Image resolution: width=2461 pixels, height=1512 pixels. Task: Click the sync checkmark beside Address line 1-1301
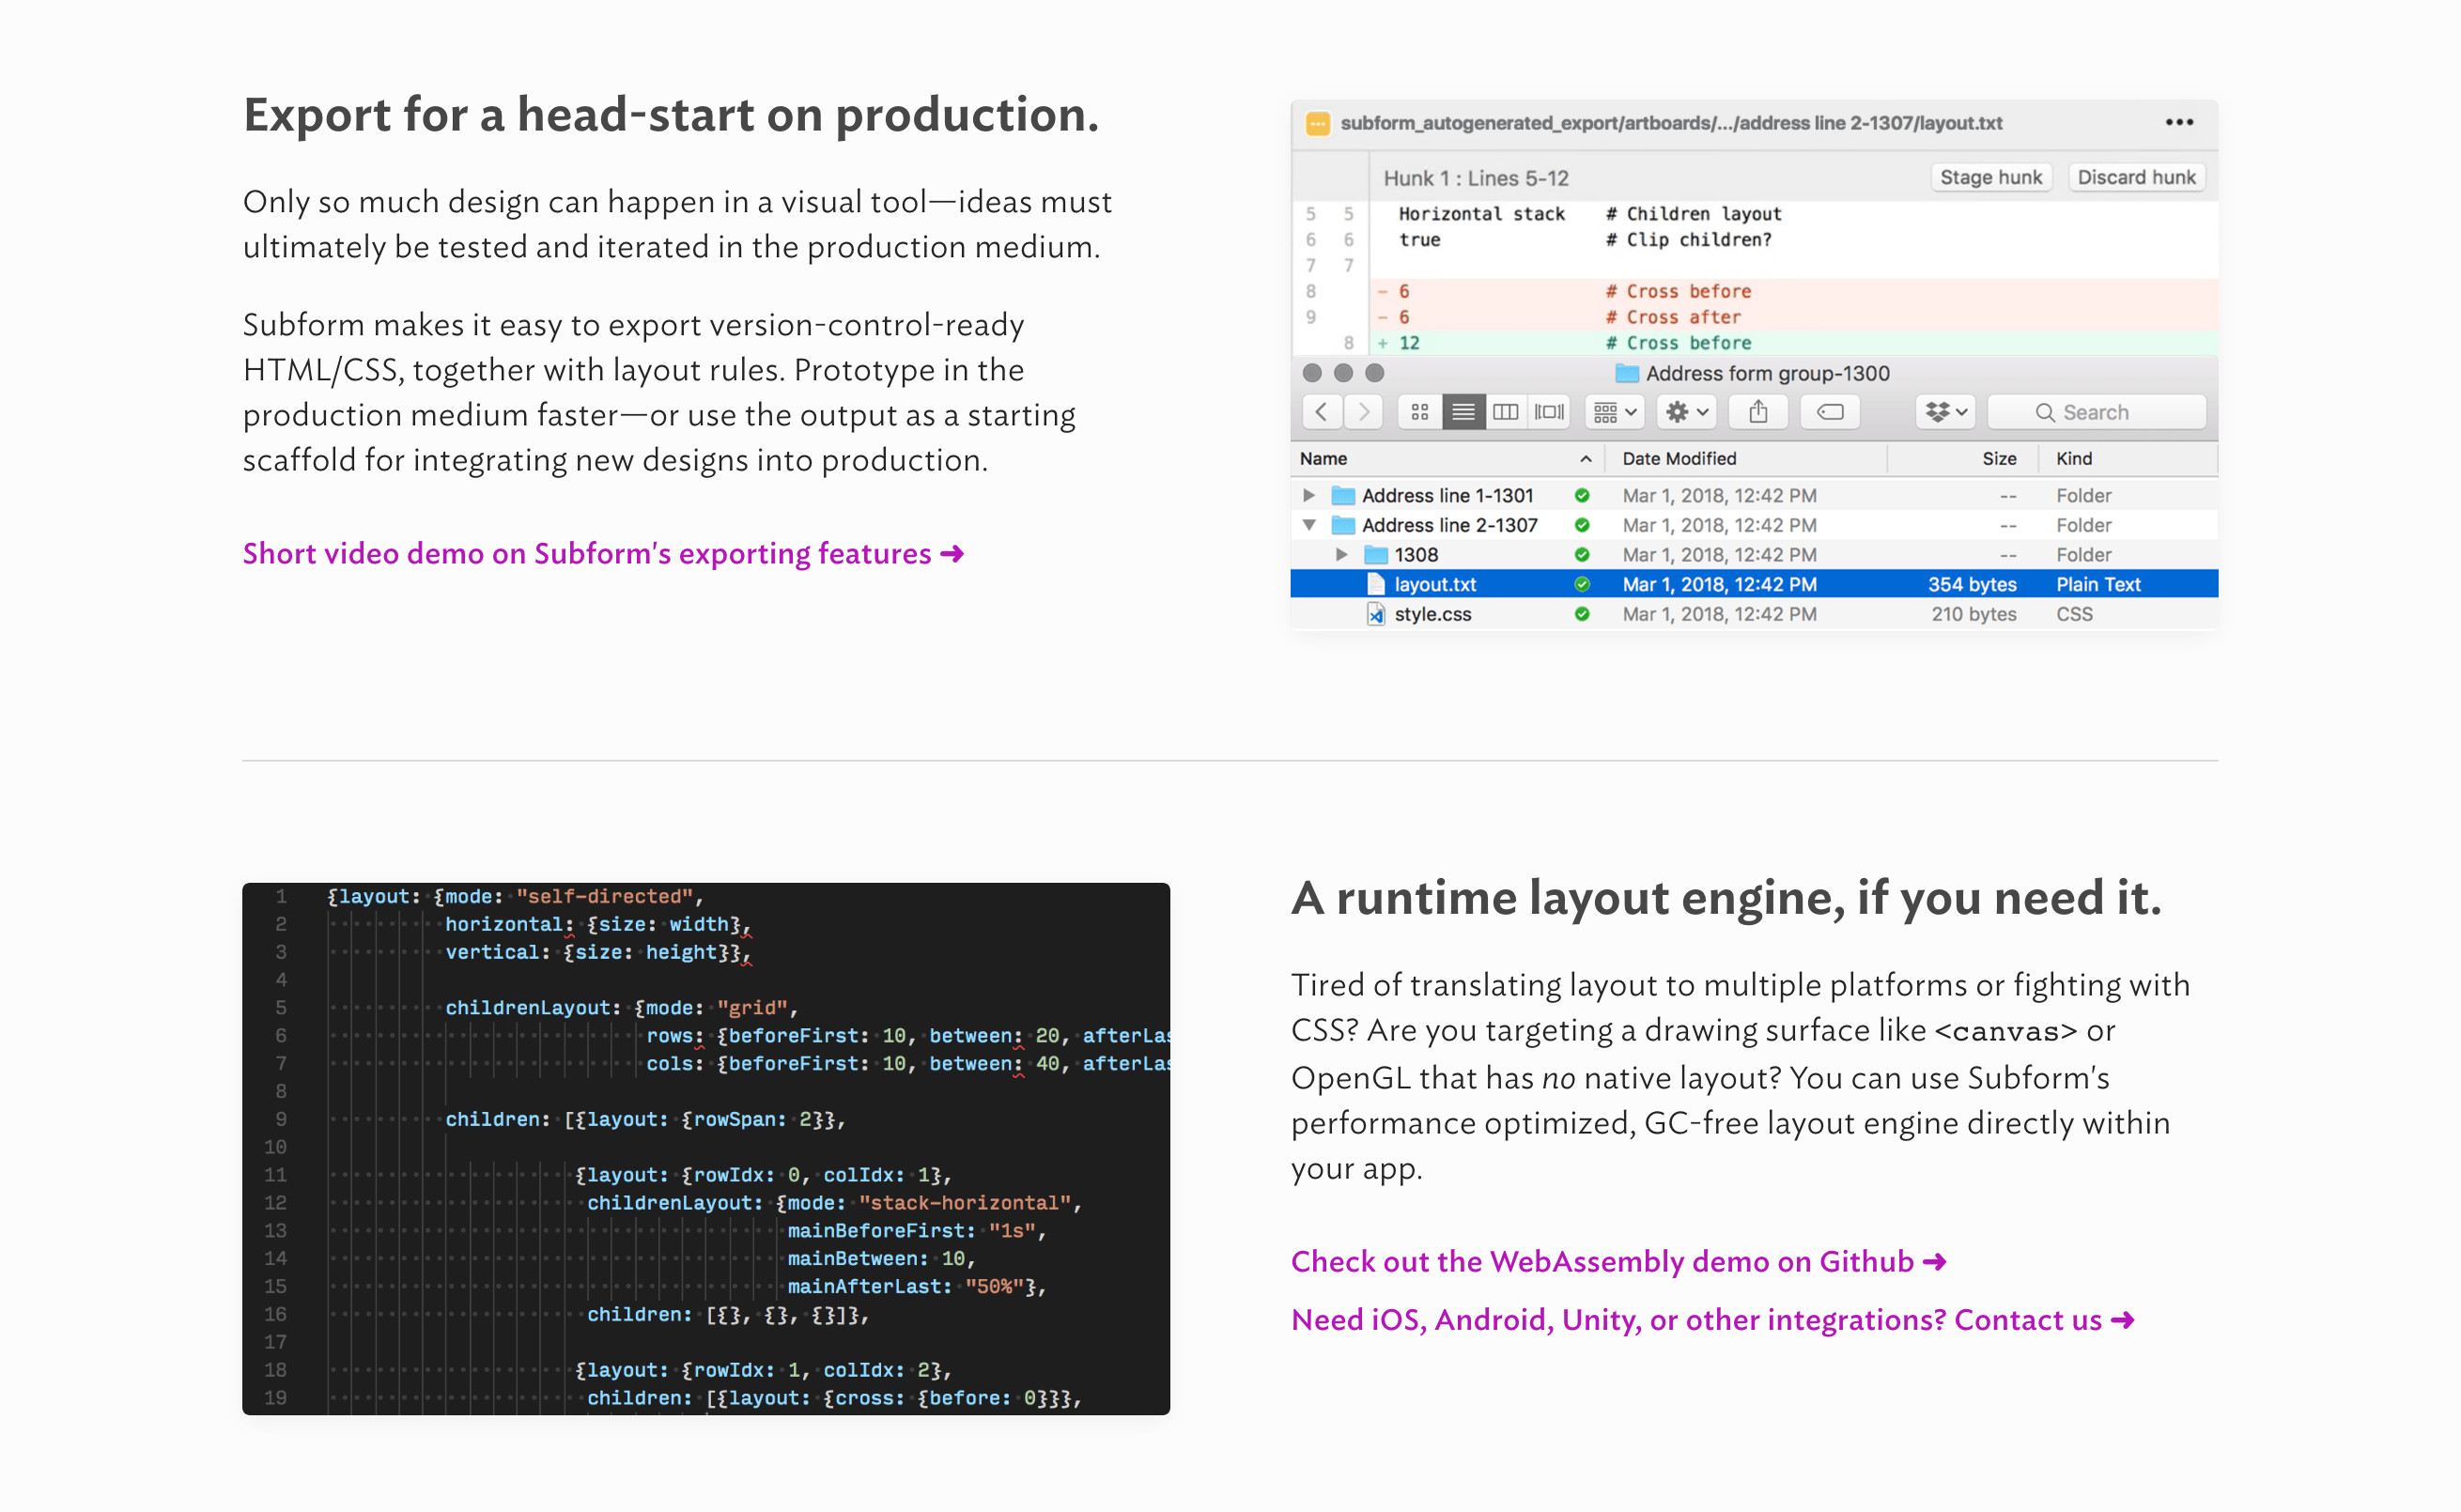click(1581, 495)
